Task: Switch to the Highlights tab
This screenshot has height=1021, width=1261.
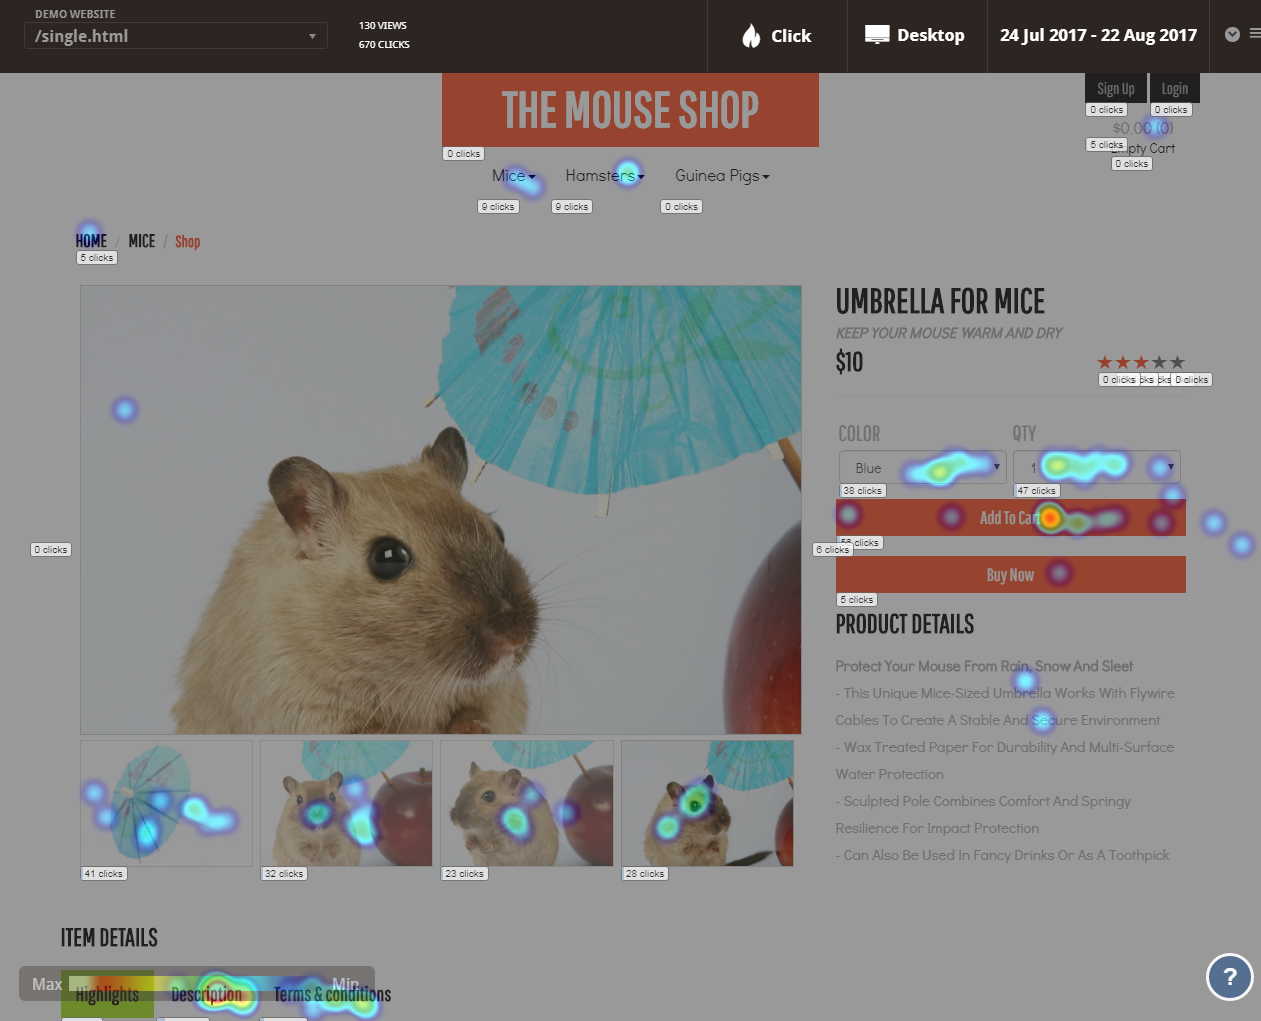Action: (107, 994)
